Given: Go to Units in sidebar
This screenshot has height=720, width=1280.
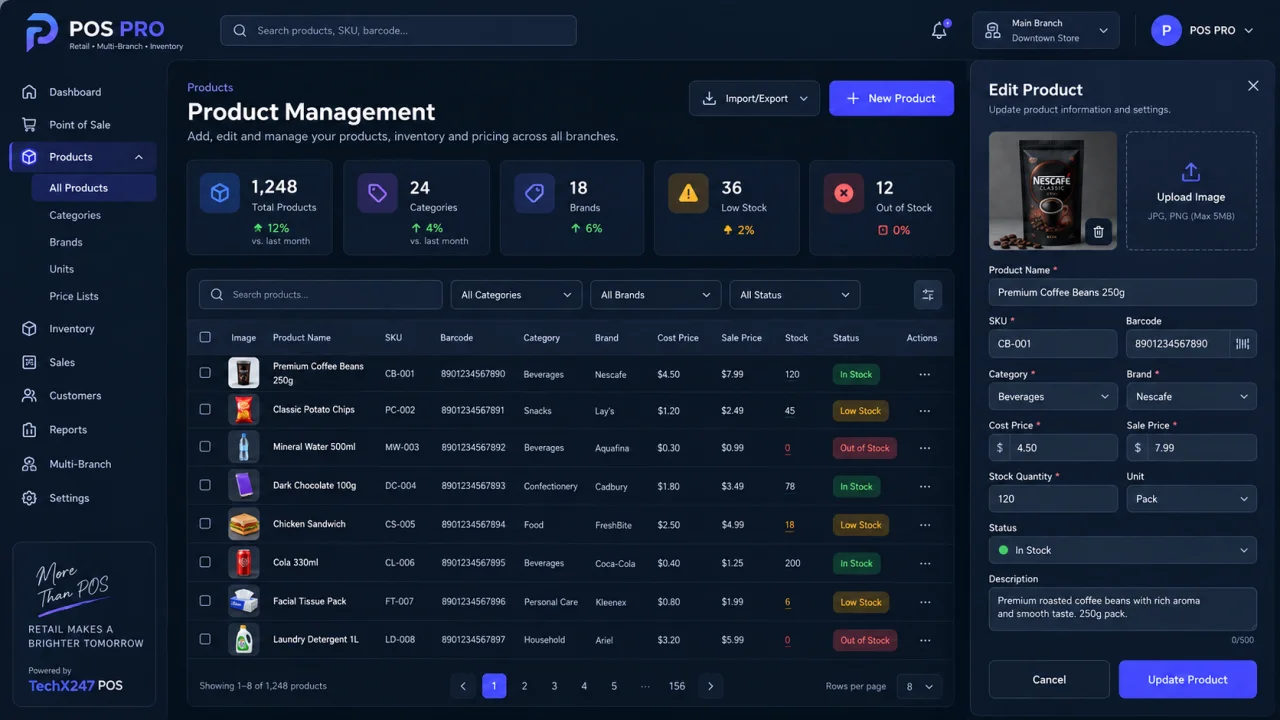Looking at the screenshot, I should pyautogui.click(x=62, y=269).
